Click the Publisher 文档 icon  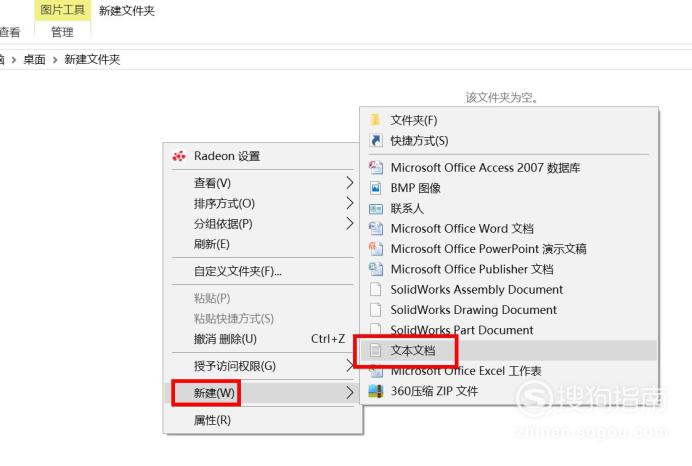coord(376,269)
